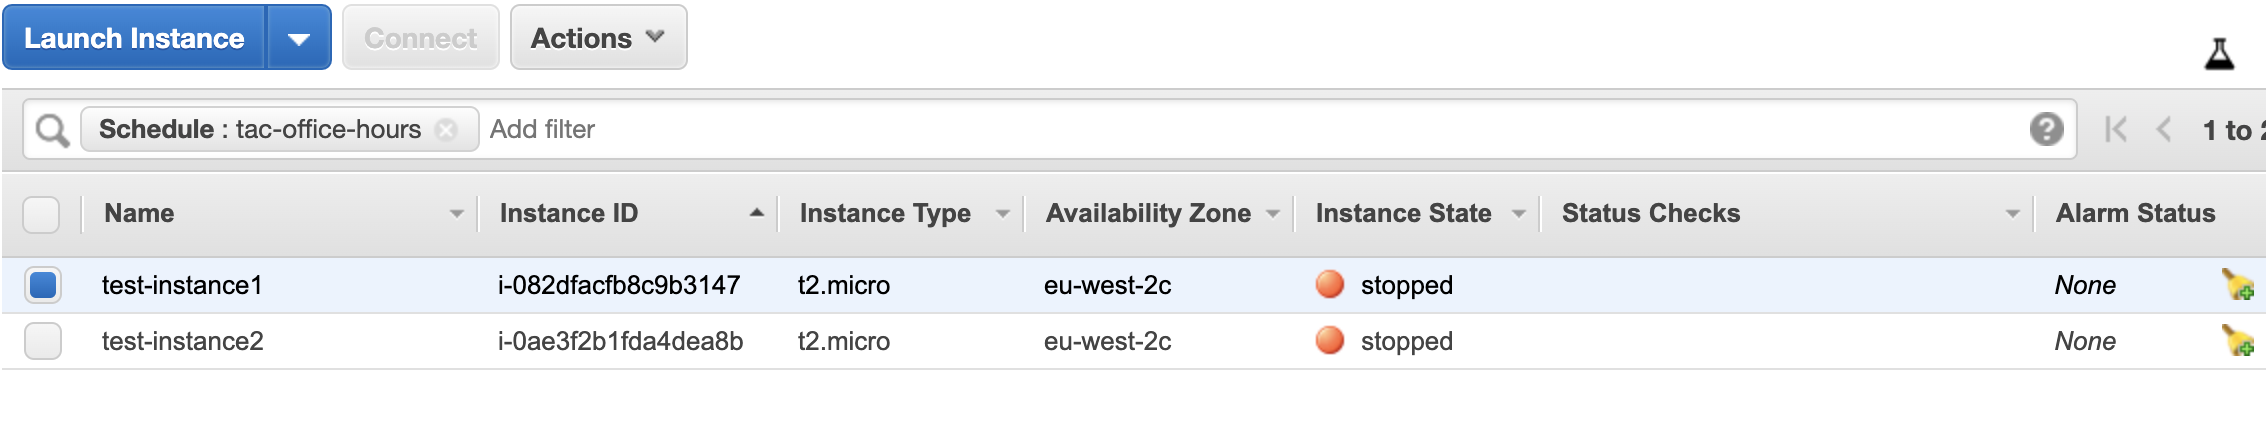Select the test-instance2 checkbox
Image resolution: width=2266 pixels, height=446 pixels.
coord(43,341)
